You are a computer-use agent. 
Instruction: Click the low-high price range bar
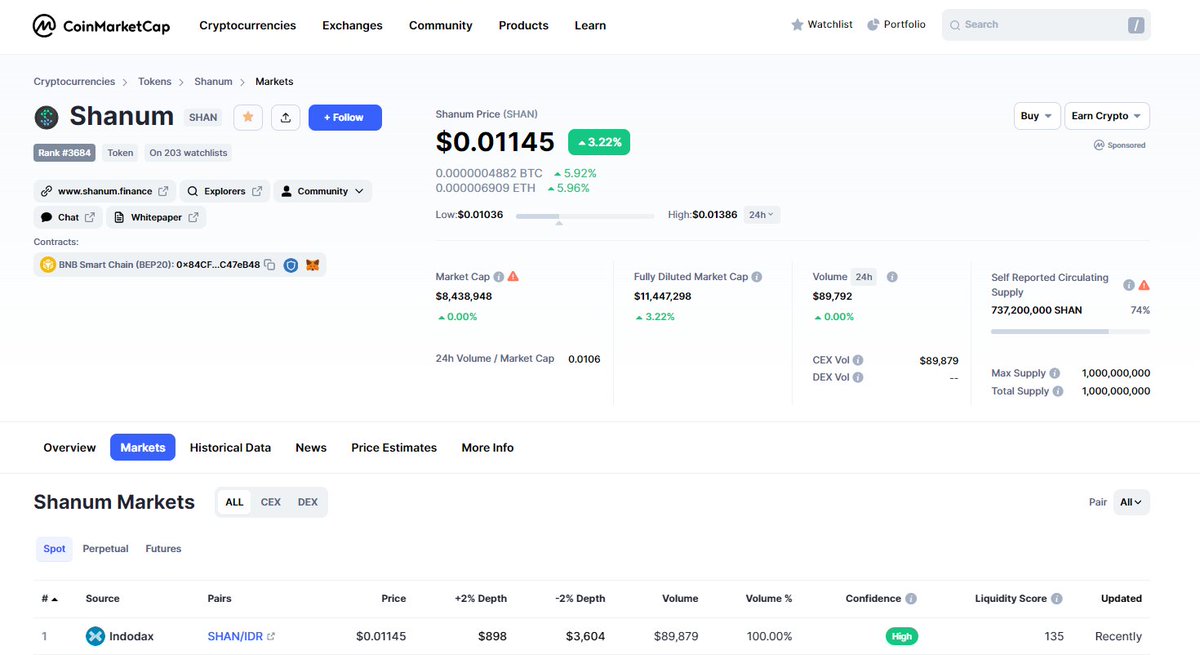pyautogui.click(x=587, y=216)
